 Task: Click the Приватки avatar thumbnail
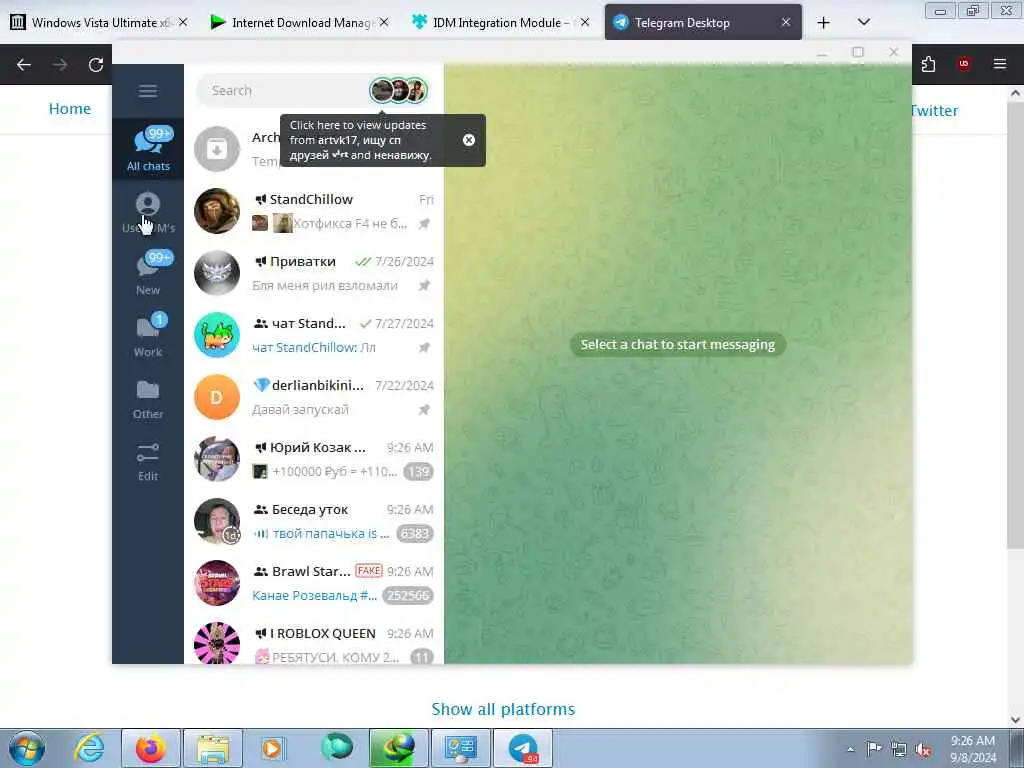point(217,273)
